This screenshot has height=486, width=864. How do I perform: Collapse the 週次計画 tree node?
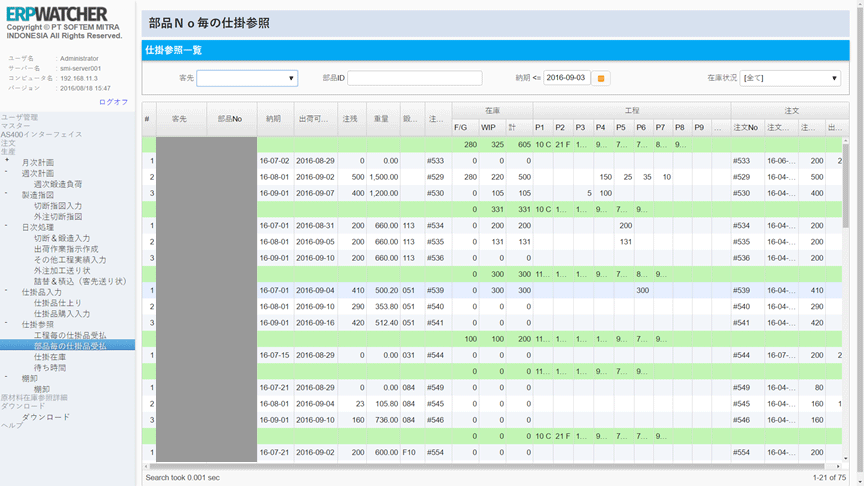[x=7, y=171]
